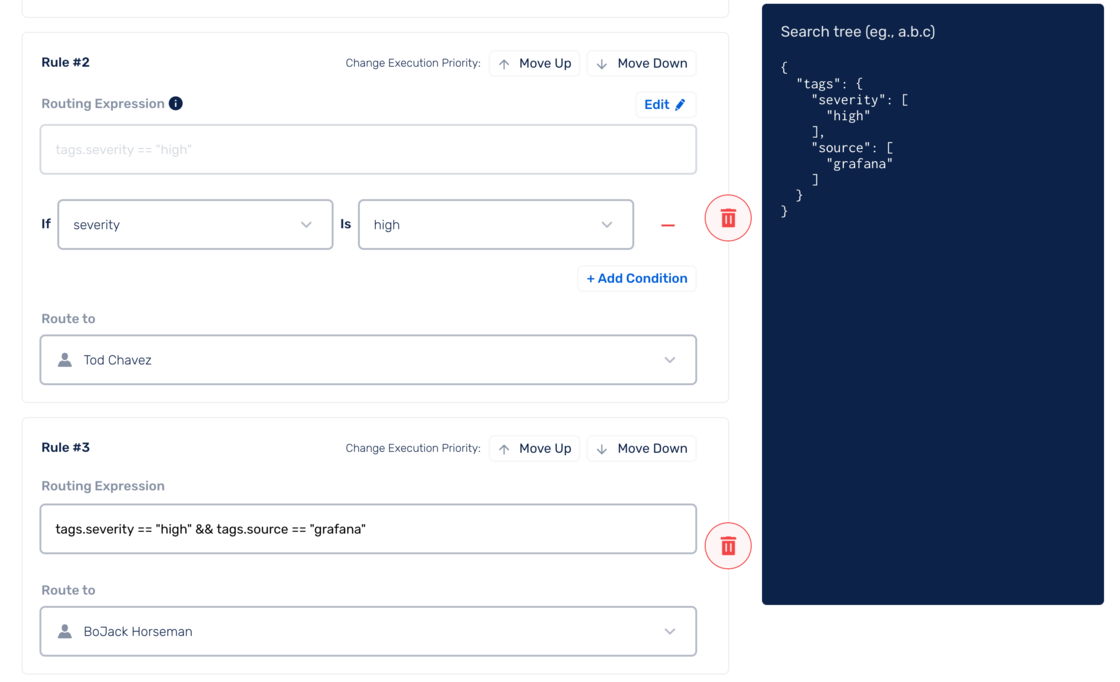Image resolution: width=1120 pixels, height=682 pixels.
Task: Click the Route to label under Rule #3
Action: pos(69,590)
